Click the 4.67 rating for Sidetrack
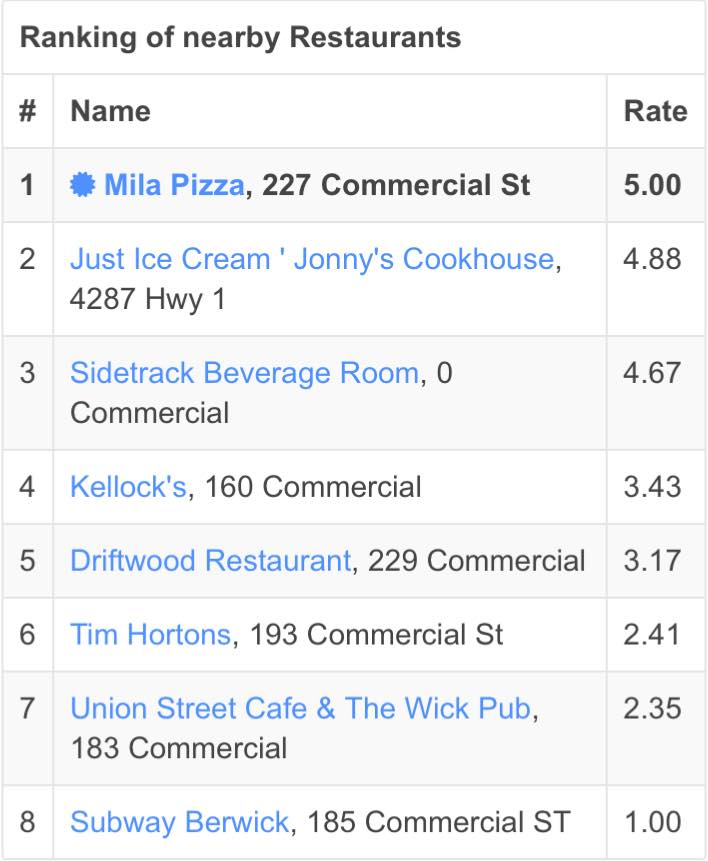708x861 pixels. (653, 373)
